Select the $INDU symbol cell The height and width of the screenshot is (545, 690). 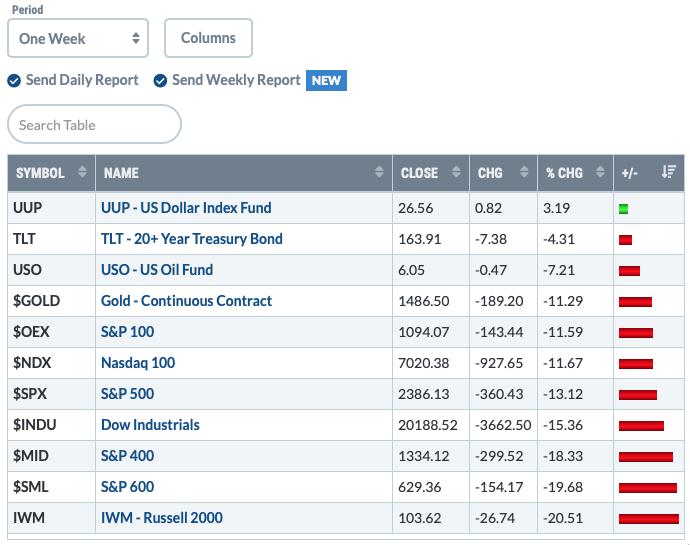[51, 425]
